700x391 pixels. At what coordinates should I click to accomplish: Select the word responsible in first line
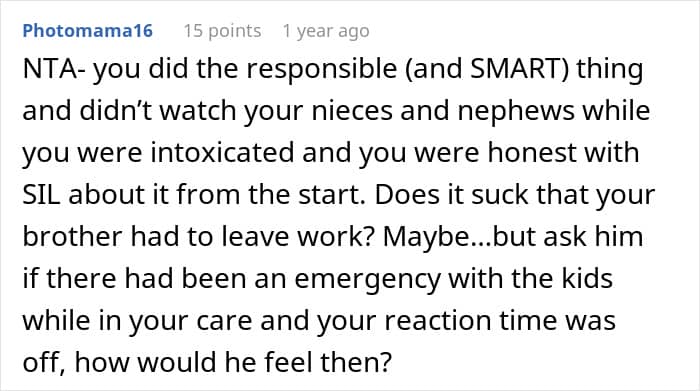pos(321,69)
